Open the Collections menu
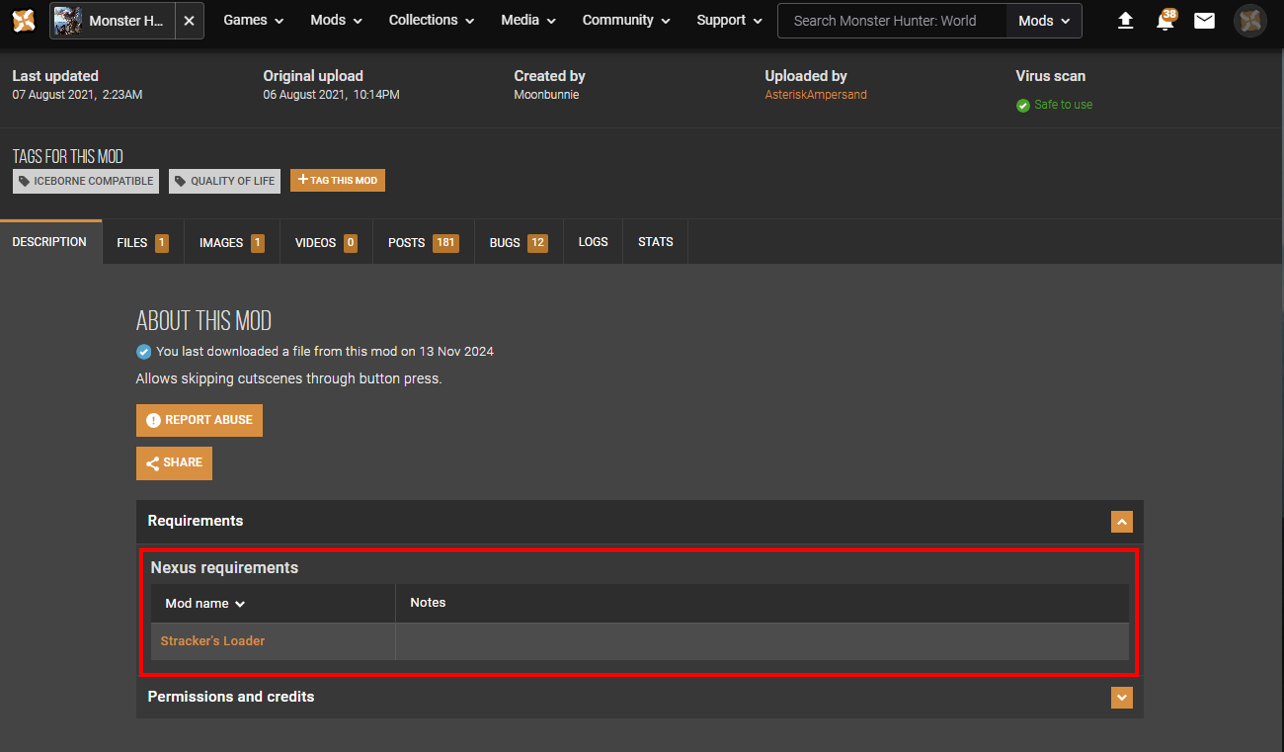 pyautogui.click(x=431, y=20)
